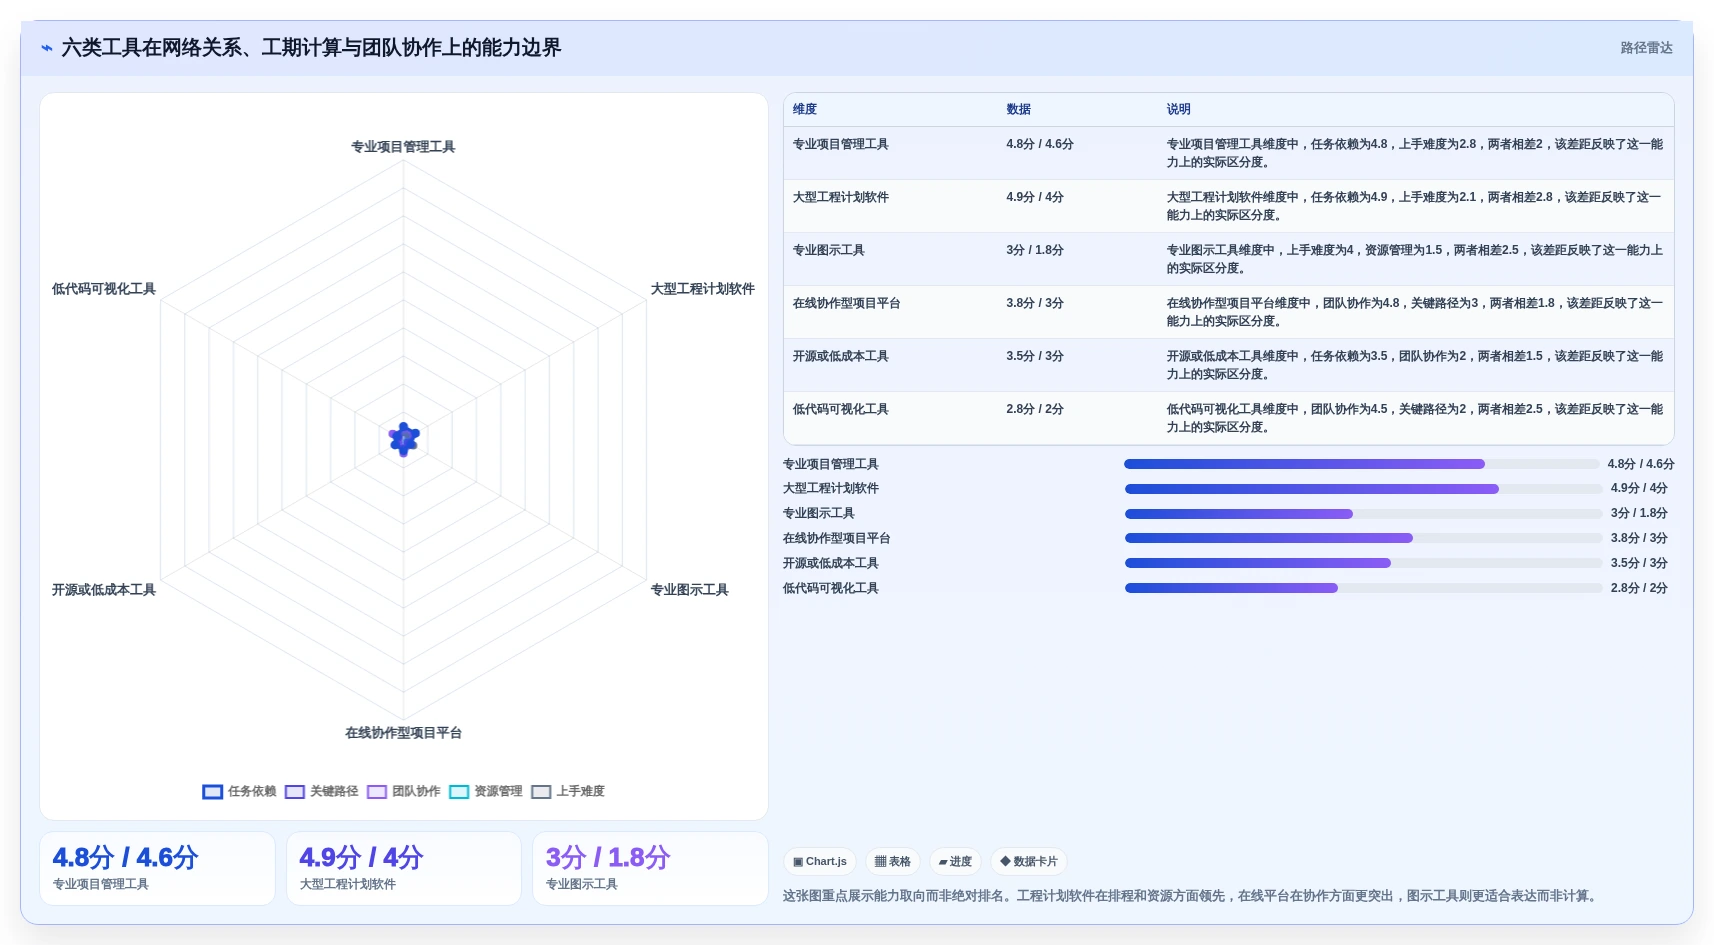
Task: Toggle the 上手难度 legend swatch
Action: [x=541, y=792]
